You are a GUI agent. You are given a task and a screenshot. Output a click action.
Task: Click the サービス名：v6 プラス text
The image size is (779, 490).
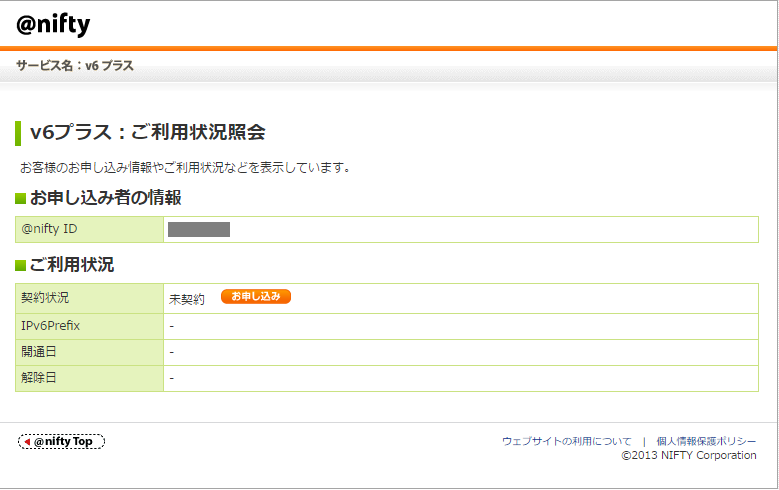click(x=75, y=66)
